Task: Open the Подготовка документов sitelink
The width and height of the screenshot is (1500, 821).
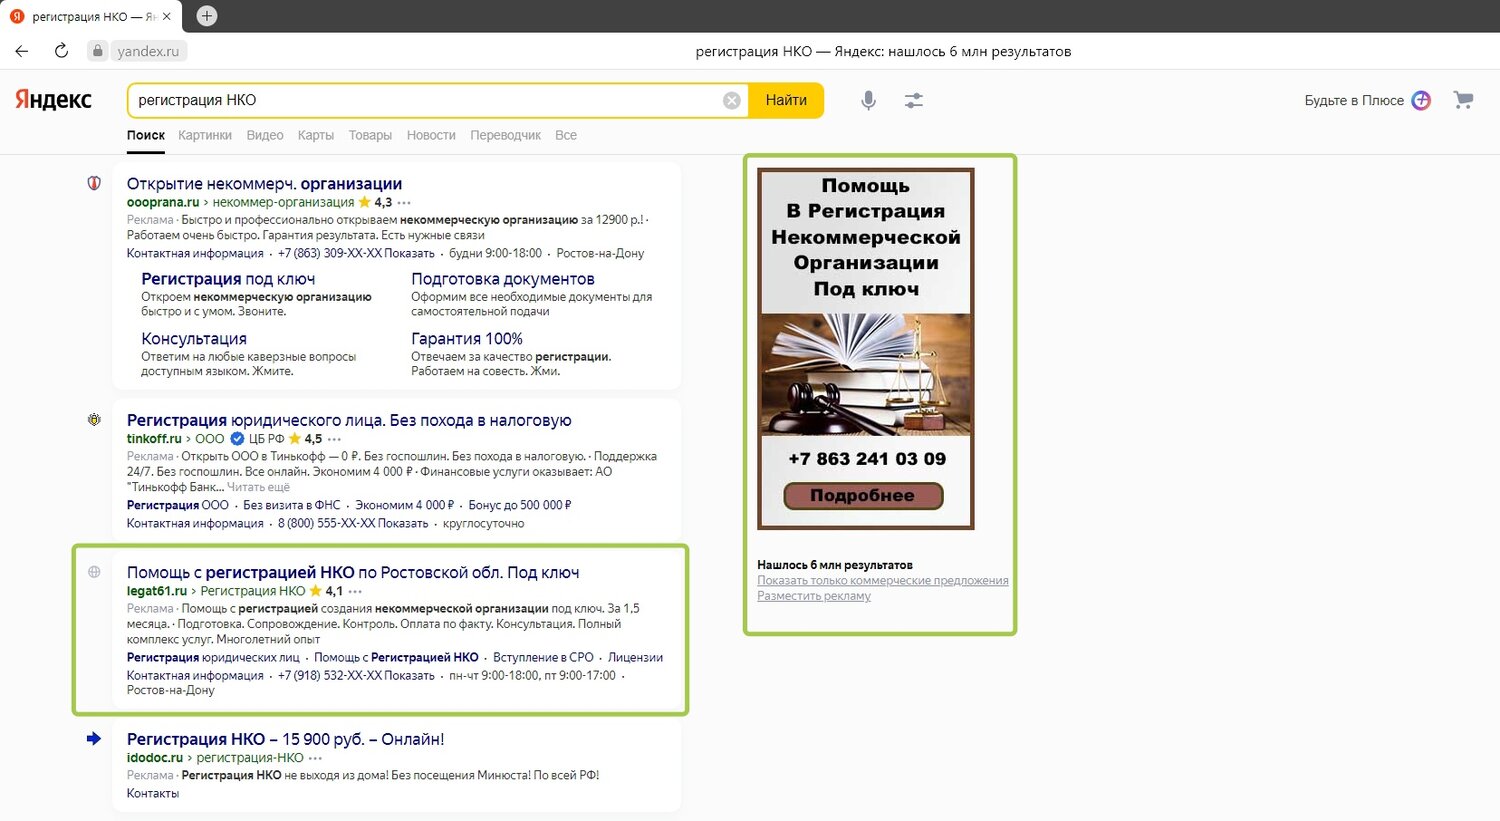Action: coord(503,279)
